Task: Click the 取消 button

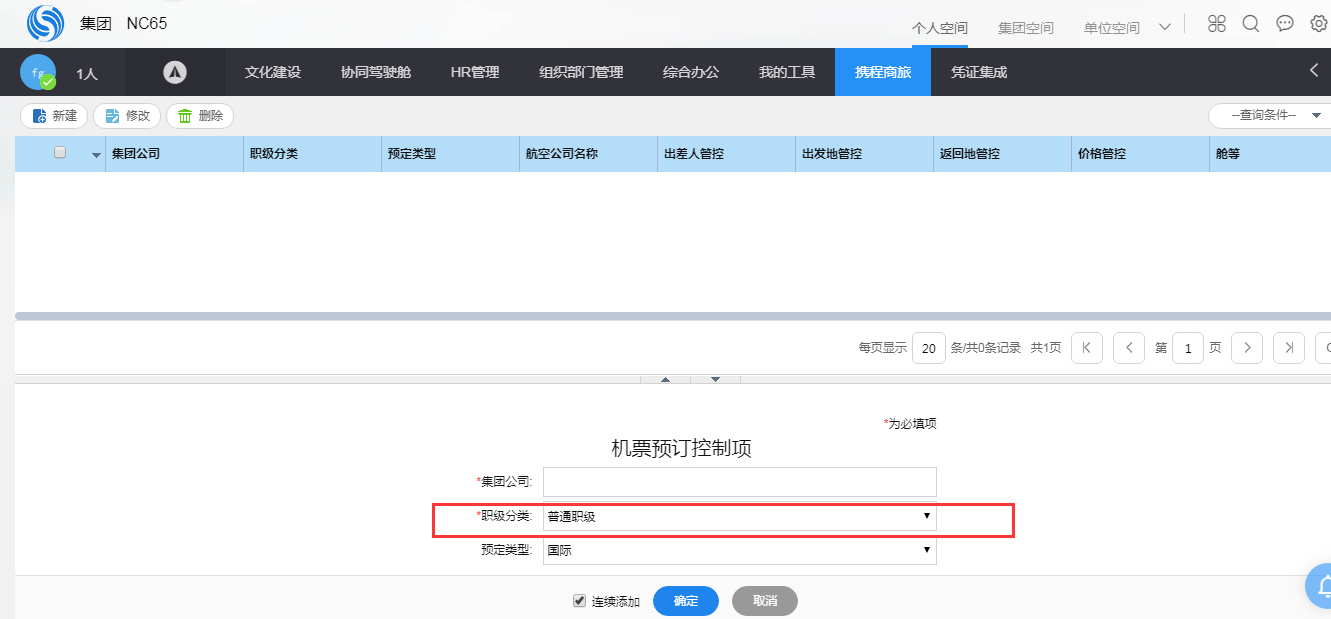Action: pyautogui.click(x=765, y=601)
